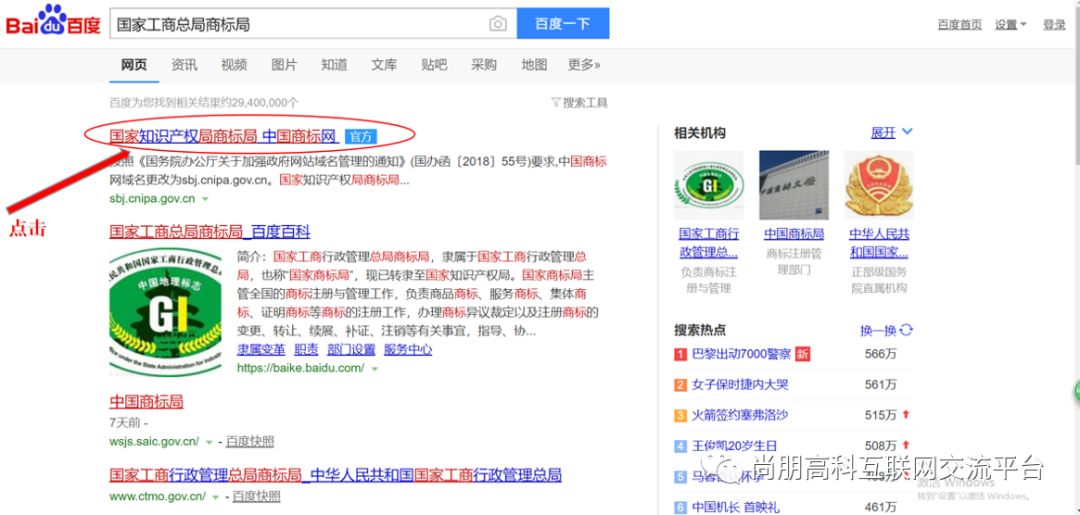Expand wsjs.saic.gov.cn result arrow
Viewport: 1080px width, 515px height.
(x=208, y=441)
